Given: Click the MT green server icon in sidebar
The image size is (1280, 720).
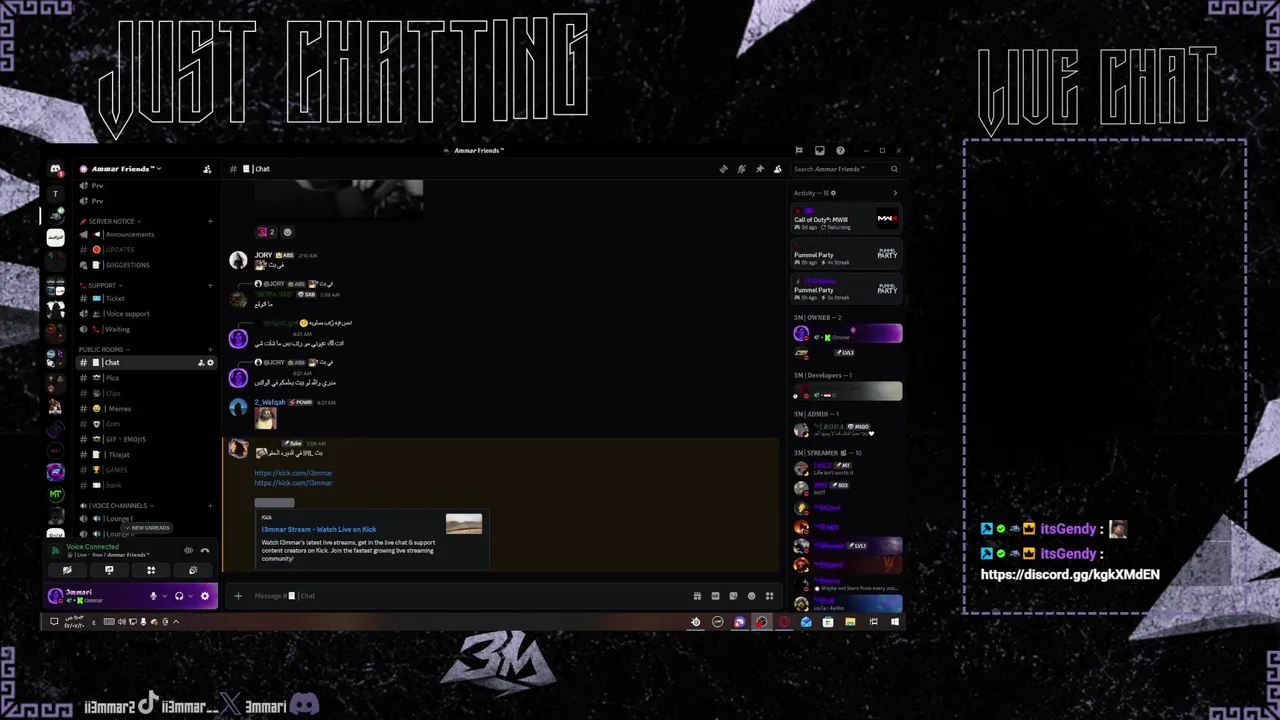Looking at the screenshot, I should point(55,494).
